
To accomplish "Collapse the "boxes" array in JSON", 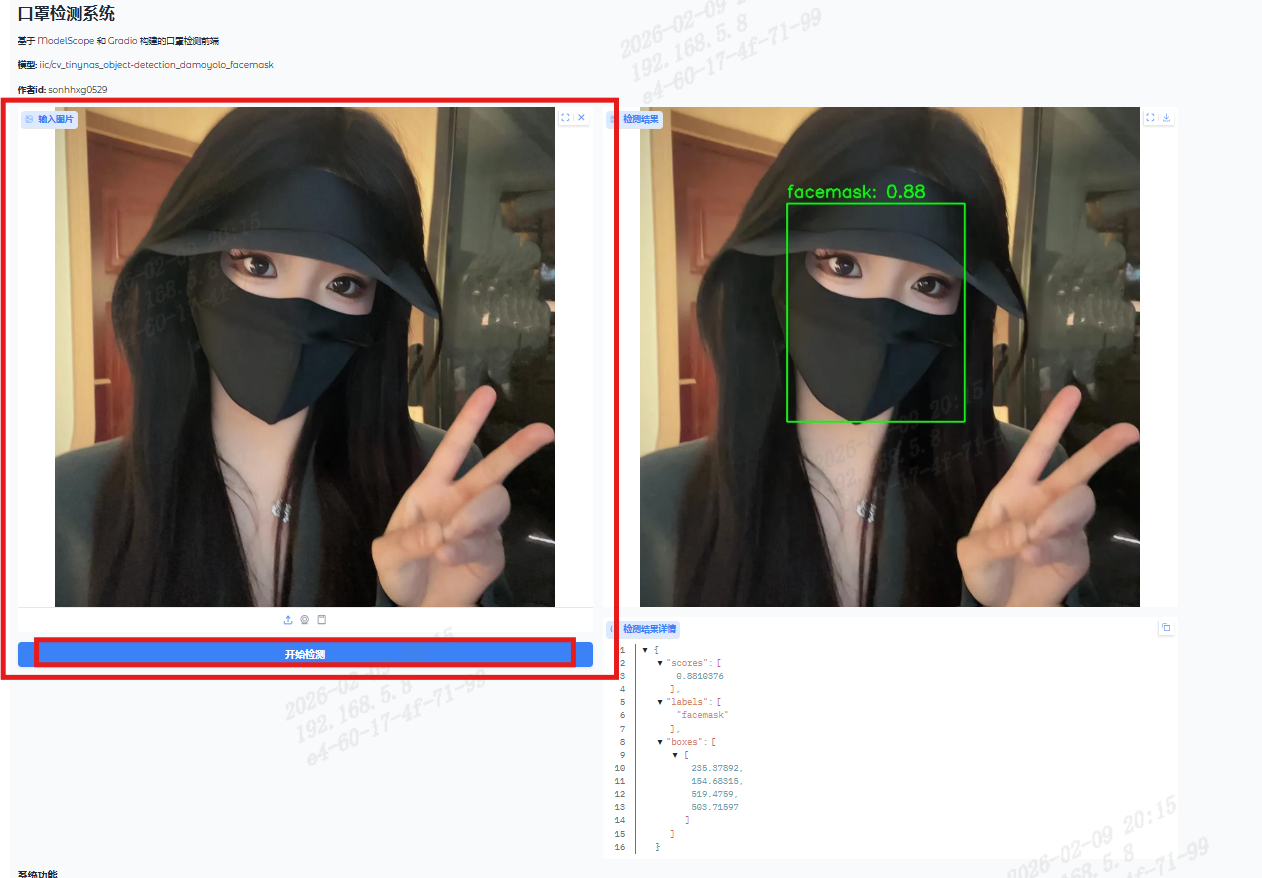I will point(660,742).
